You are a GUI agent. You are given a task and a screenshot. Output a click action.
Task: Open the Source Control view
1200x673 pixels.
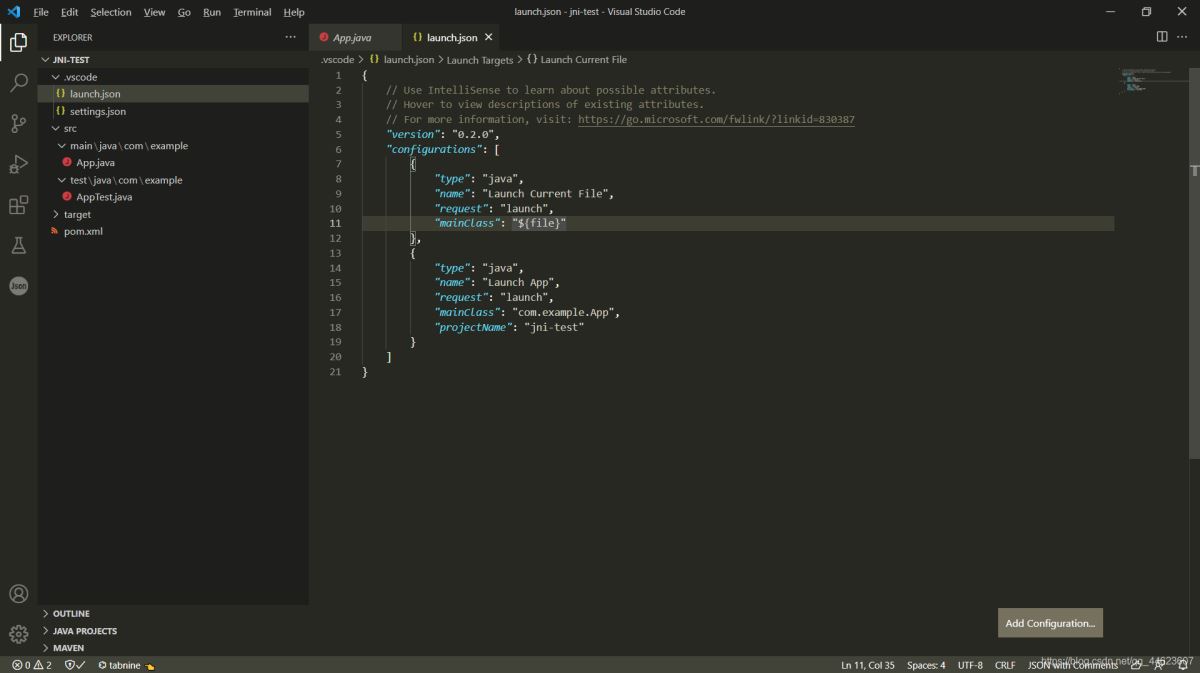click(18, 124)
